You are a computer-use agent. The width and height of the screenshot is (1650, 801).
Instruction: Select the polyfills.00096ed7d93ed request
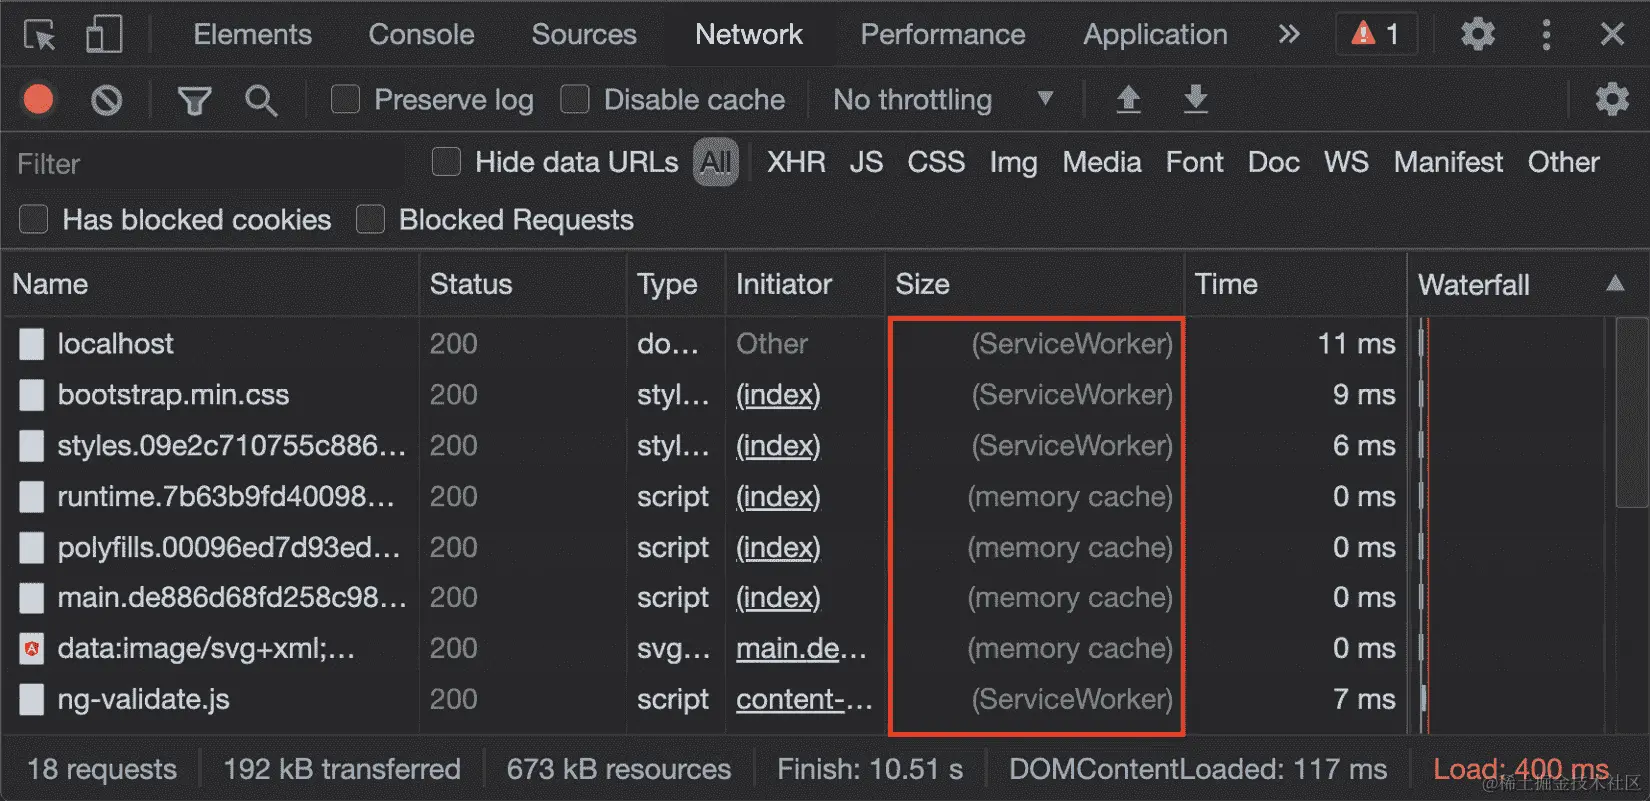pos(229,548)
